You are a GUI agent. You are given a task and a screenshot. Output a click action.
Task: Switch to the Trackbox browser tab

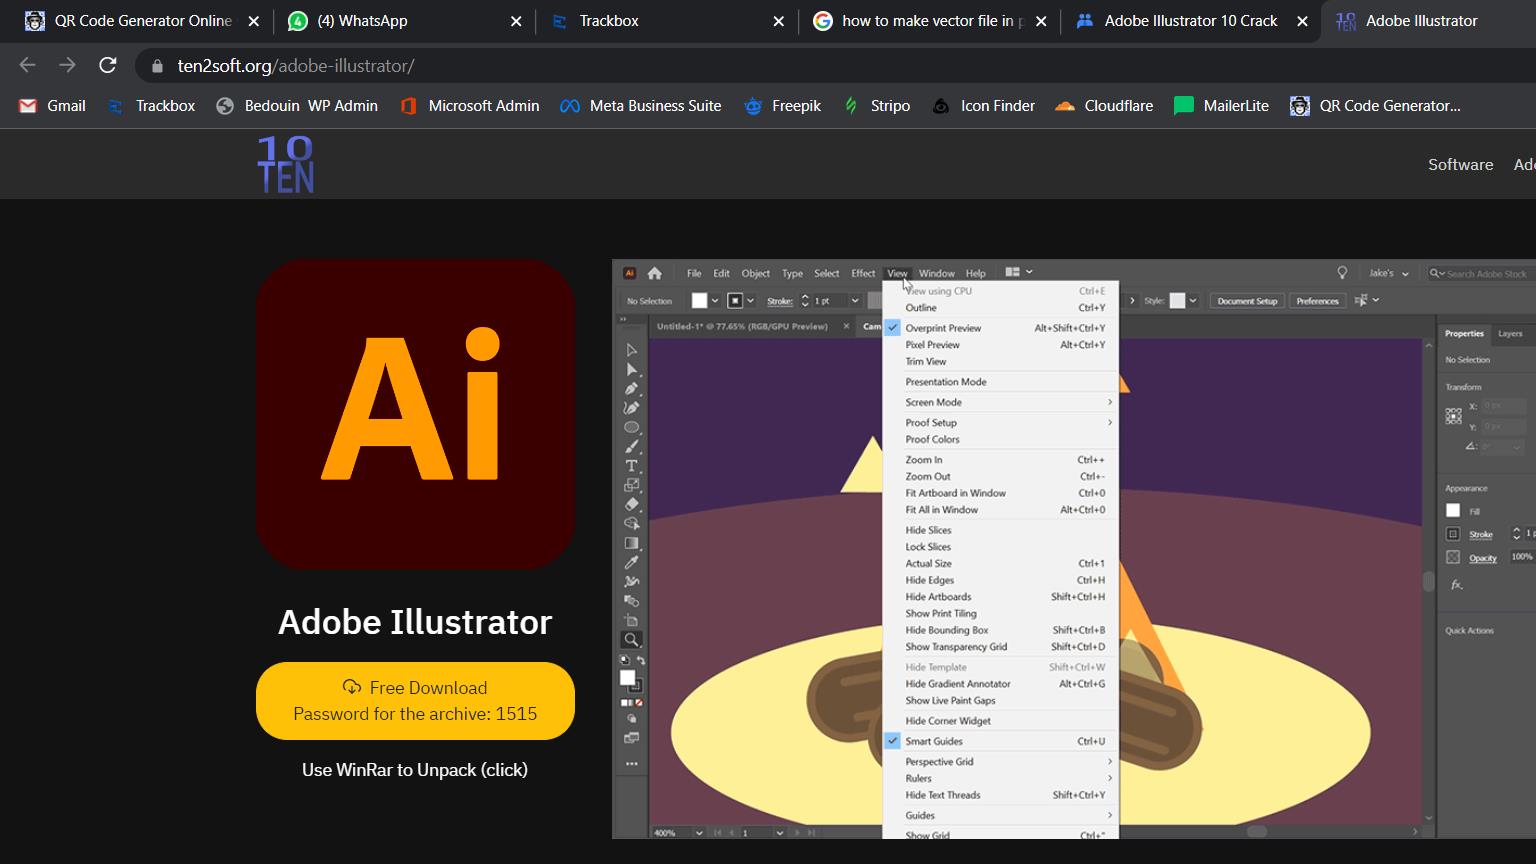point(660,21)
